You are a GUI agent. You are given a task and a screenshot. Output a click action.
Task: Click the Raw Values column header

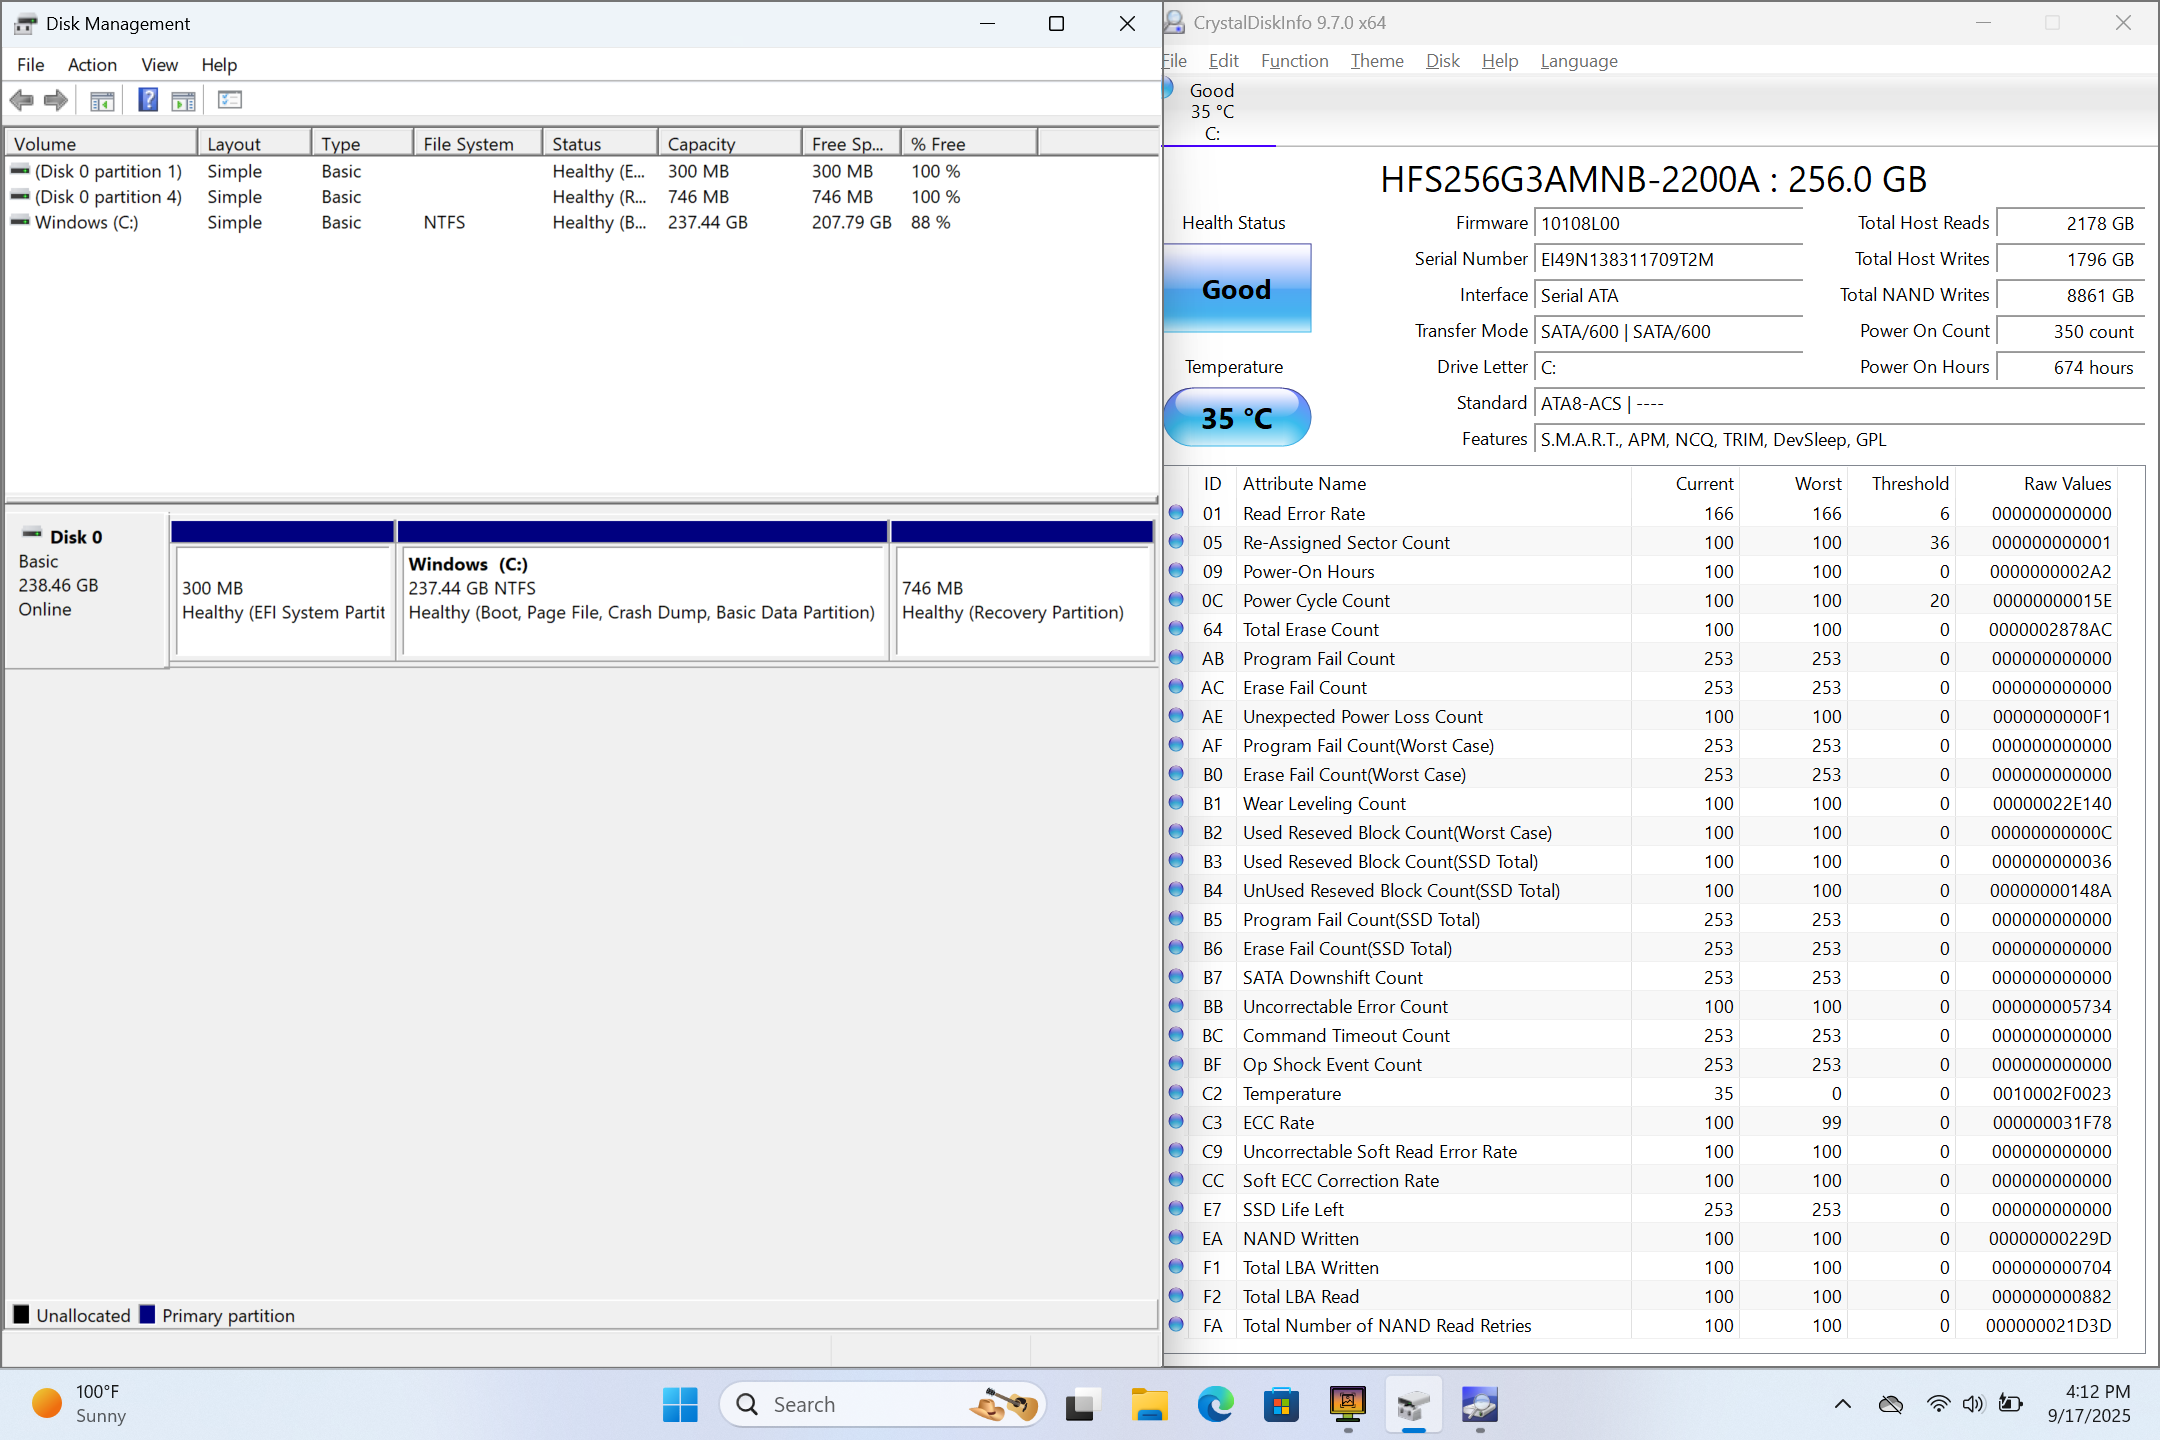tap(2036, 484)
